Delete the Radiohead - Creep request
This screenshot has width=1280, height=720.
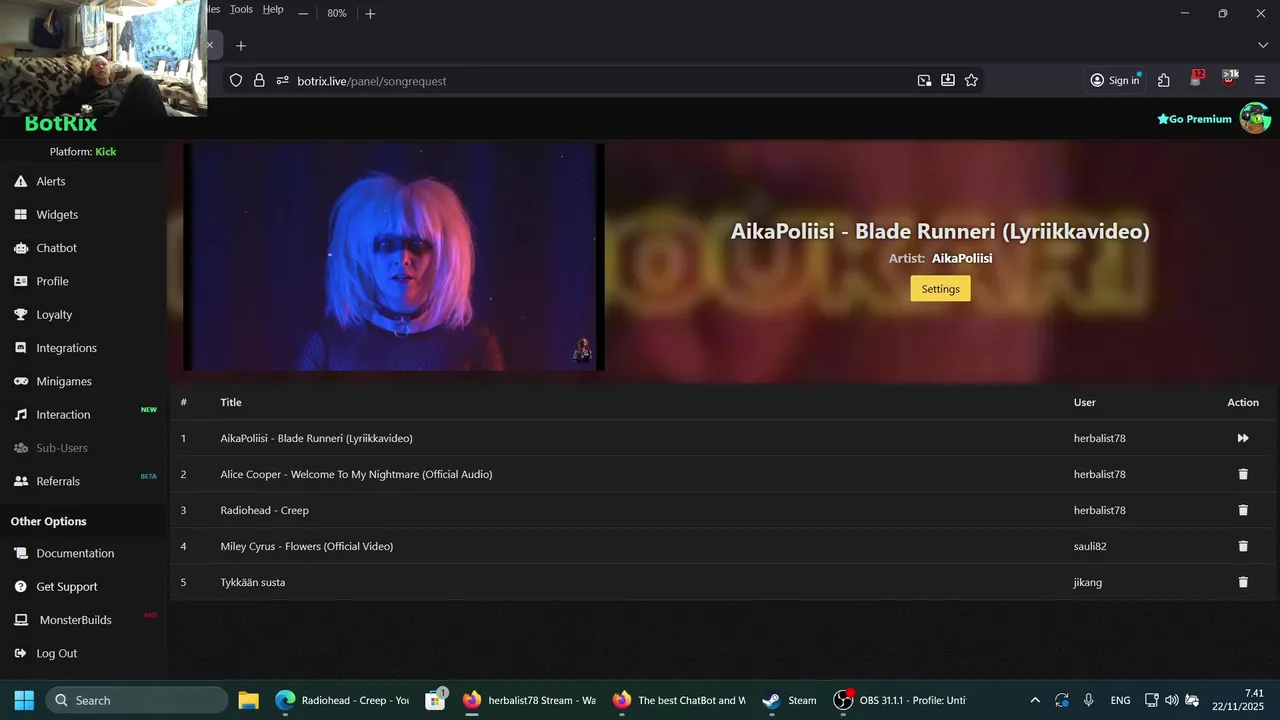pos(1243,510)
